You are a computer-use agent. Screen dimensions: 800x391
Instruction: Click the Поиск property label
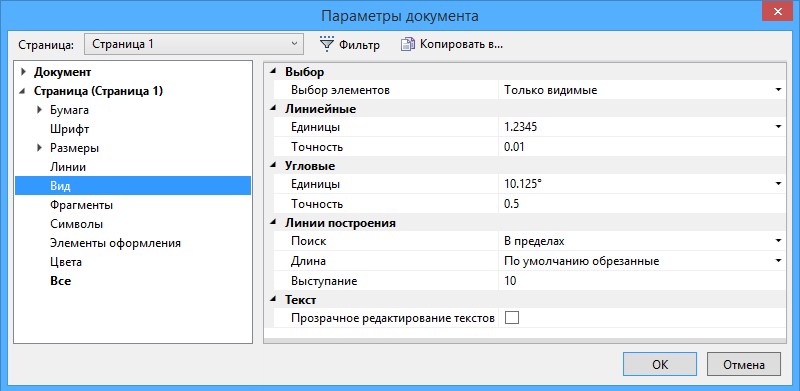308,241
